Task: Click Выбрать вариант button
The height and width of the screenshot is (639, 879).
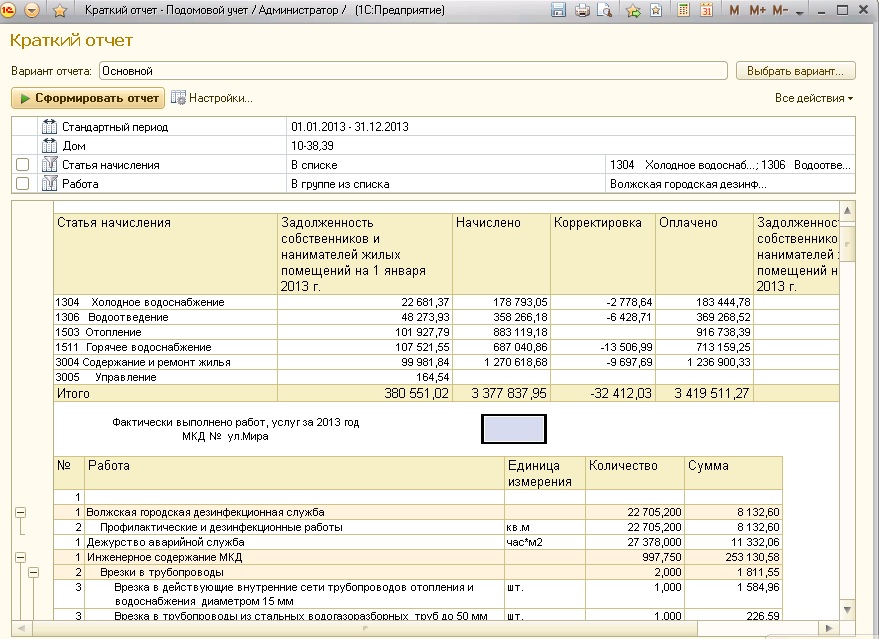Action: 795,71
